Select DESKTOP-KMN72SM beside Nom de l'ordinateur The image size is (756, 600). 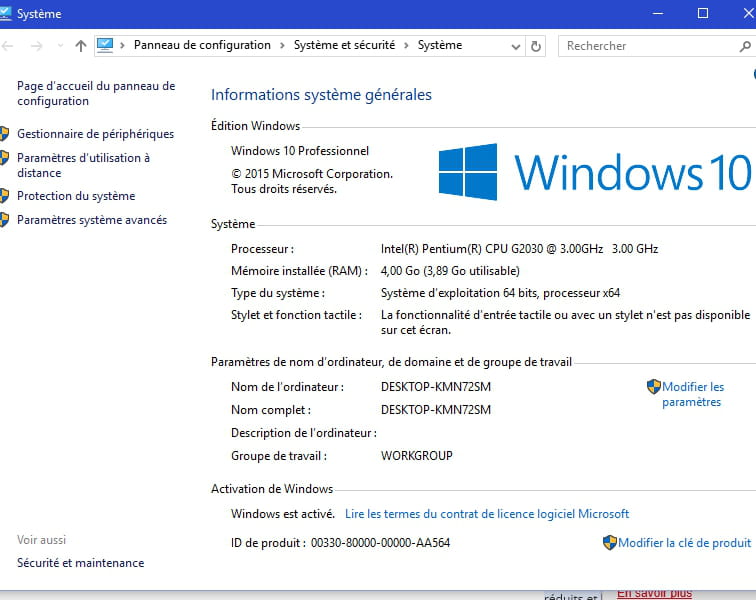(x=436, y=387)
